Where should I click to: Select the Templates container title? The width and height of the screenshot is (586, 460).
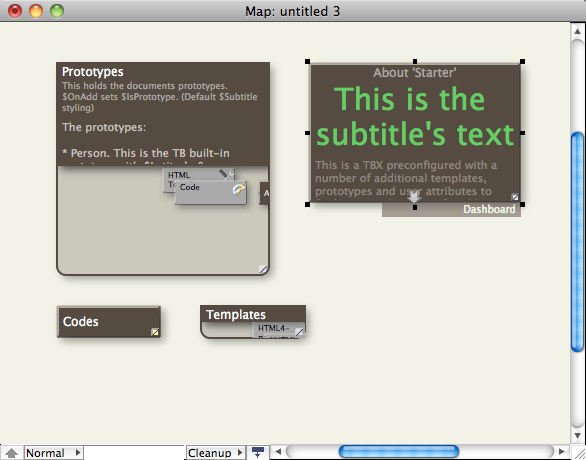[x=236, y=315]
